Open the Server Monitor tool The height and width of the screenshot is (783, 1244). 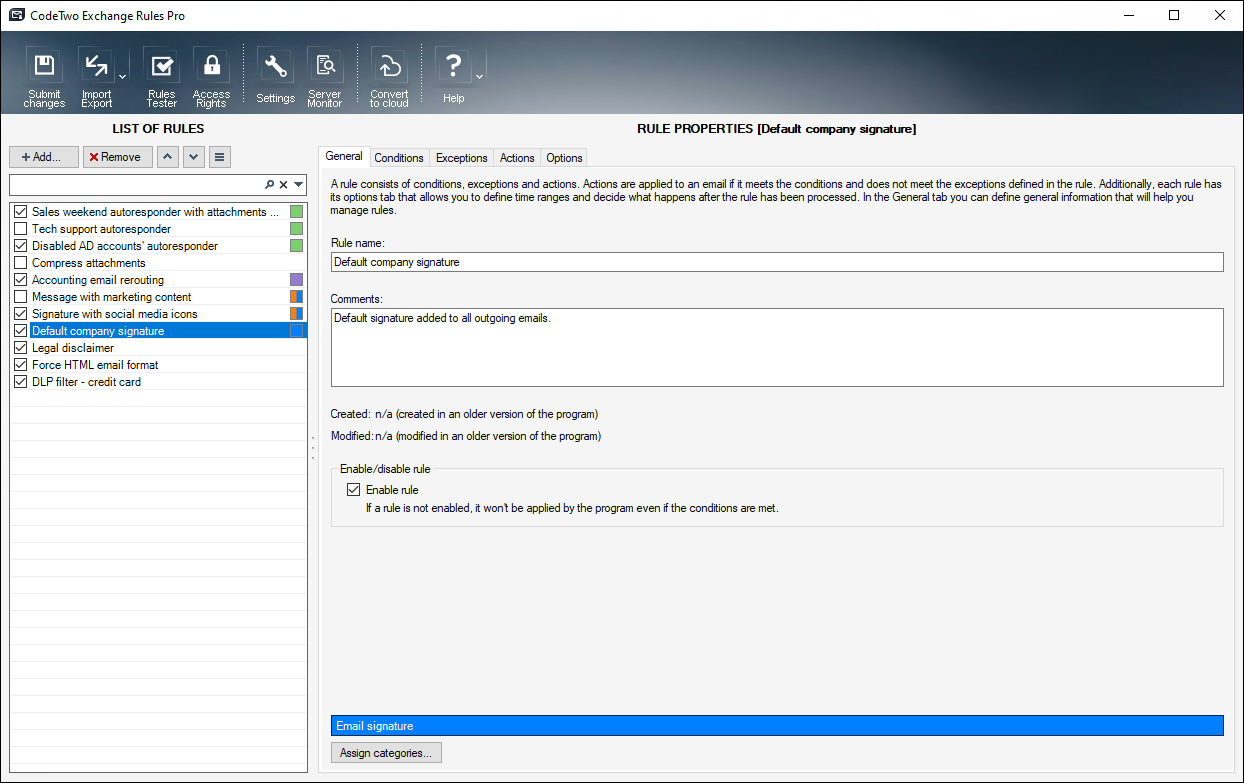point(324,78)
